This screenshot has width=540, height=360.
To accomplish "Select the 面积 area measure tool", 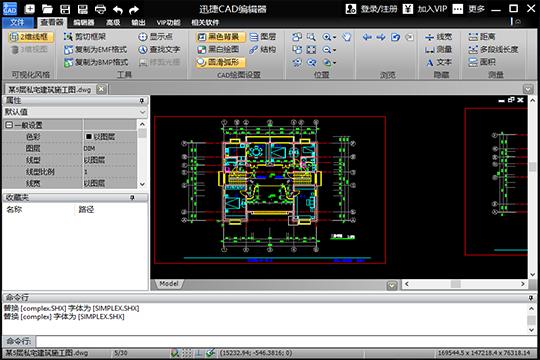I will [x=482, y=62].
